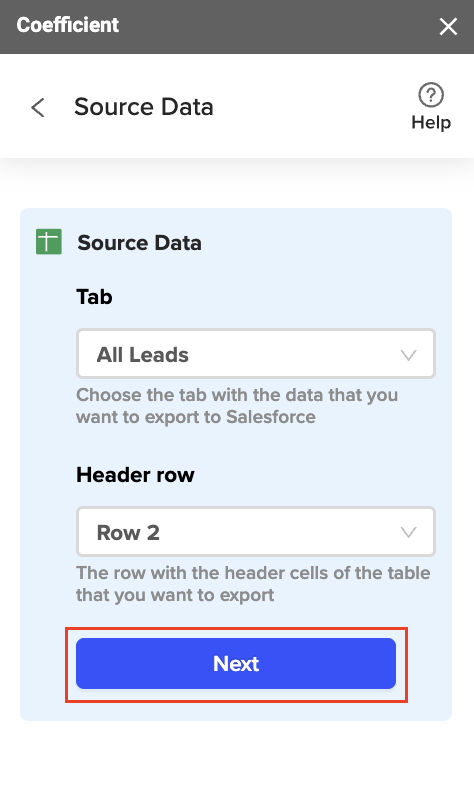Click the Coefficient title in header bar

pos(68,25)
